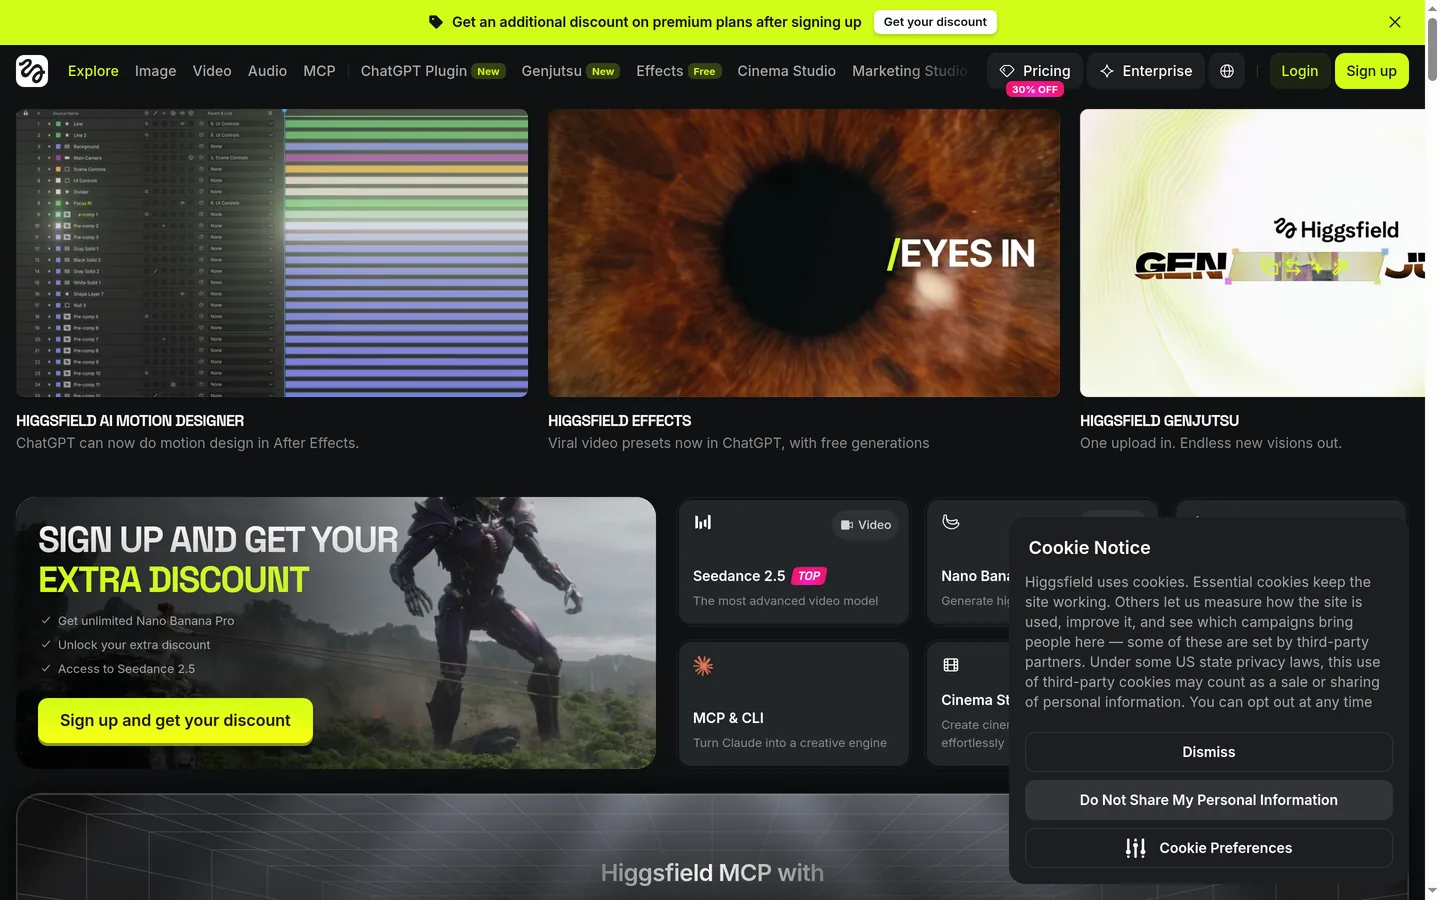Click the Higgsfield MCP with heading

point(712,873)
